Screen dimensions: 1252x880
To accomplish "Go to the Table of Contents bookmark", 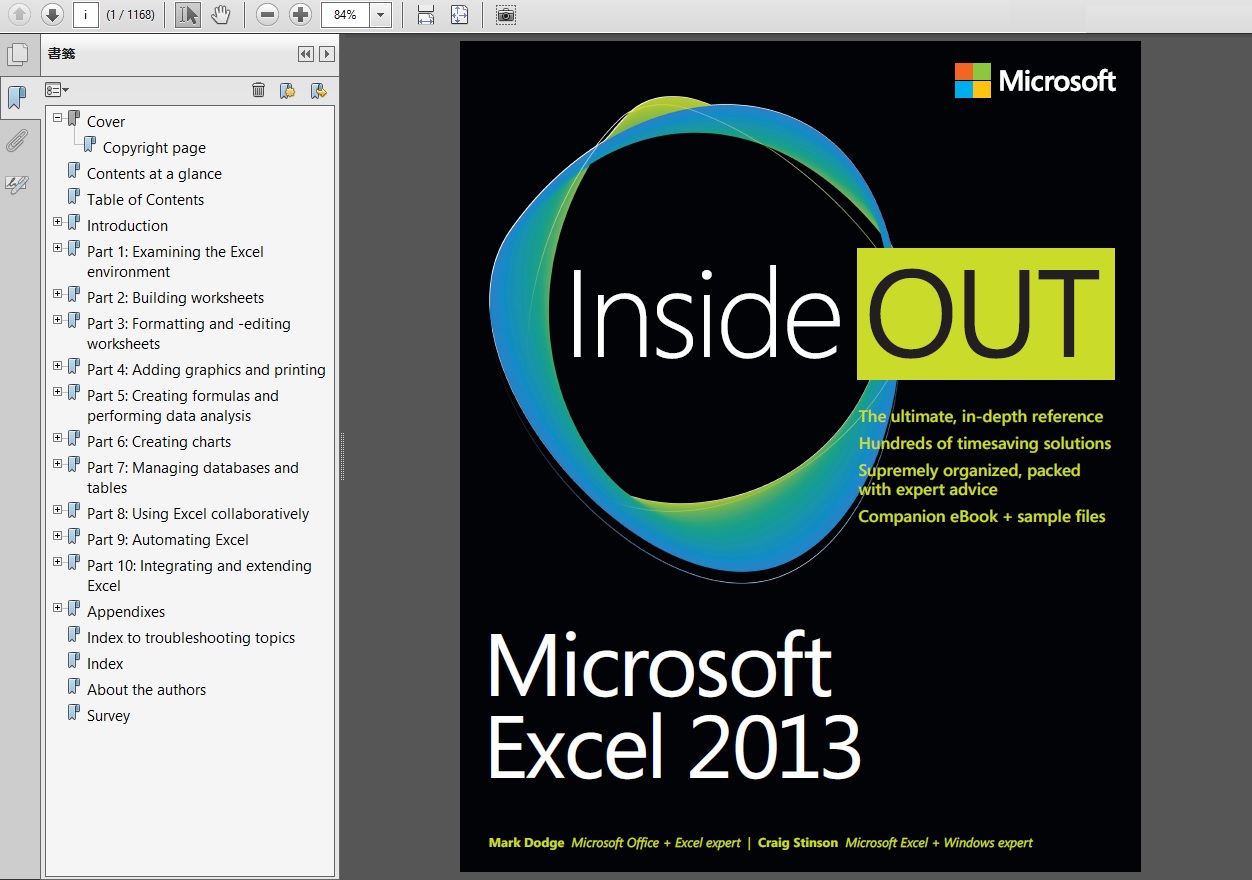I will click(145, 200).
